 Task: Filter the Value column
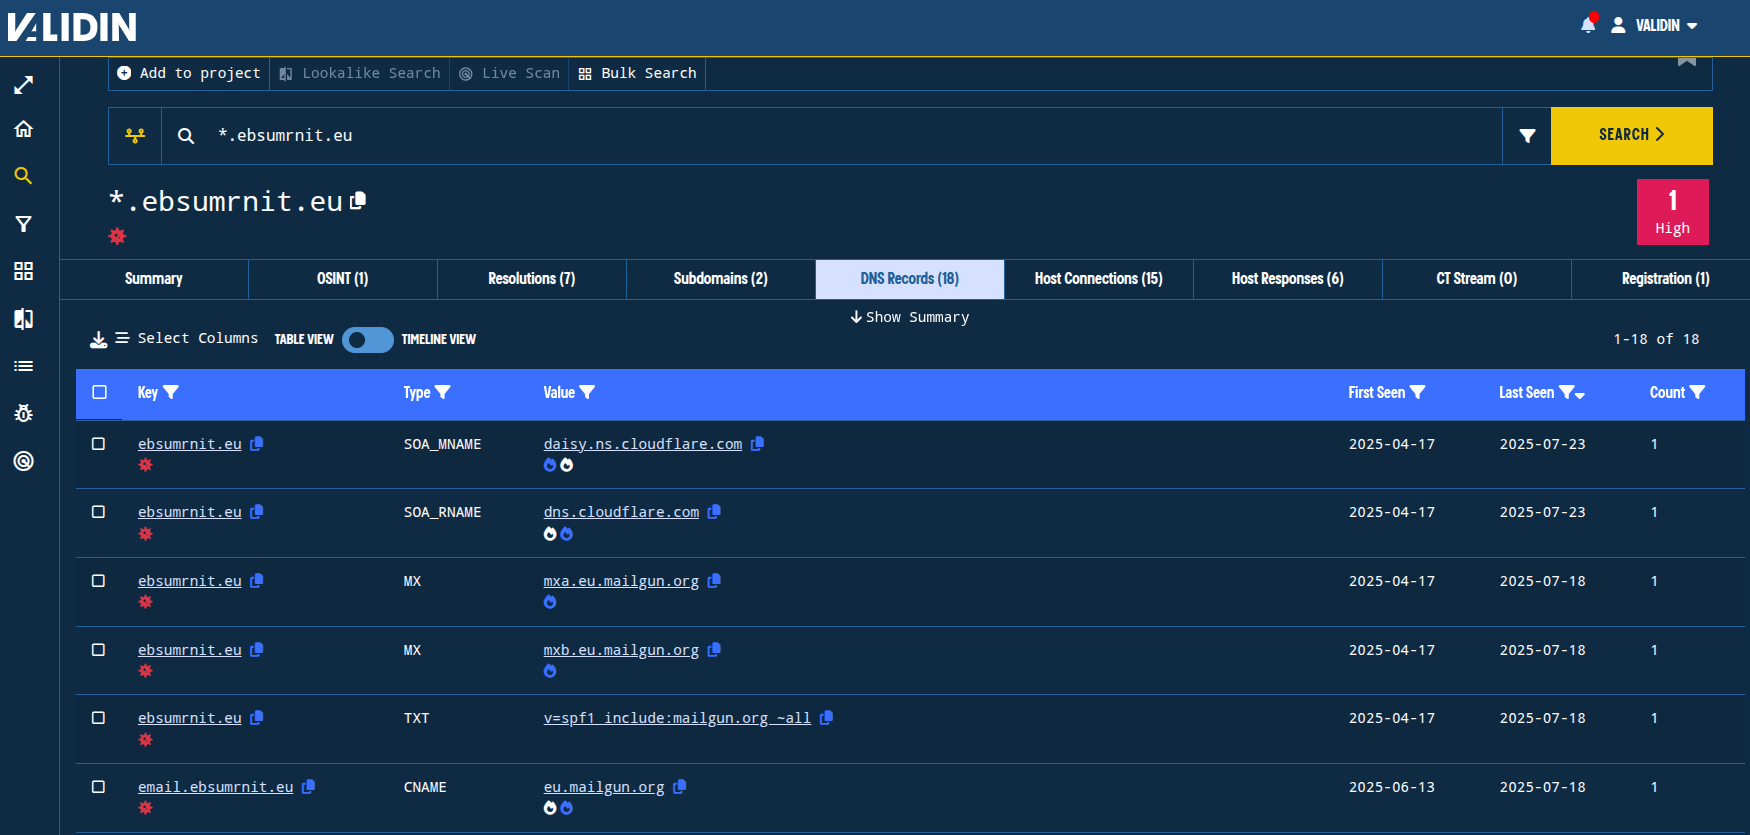(587, 392)
